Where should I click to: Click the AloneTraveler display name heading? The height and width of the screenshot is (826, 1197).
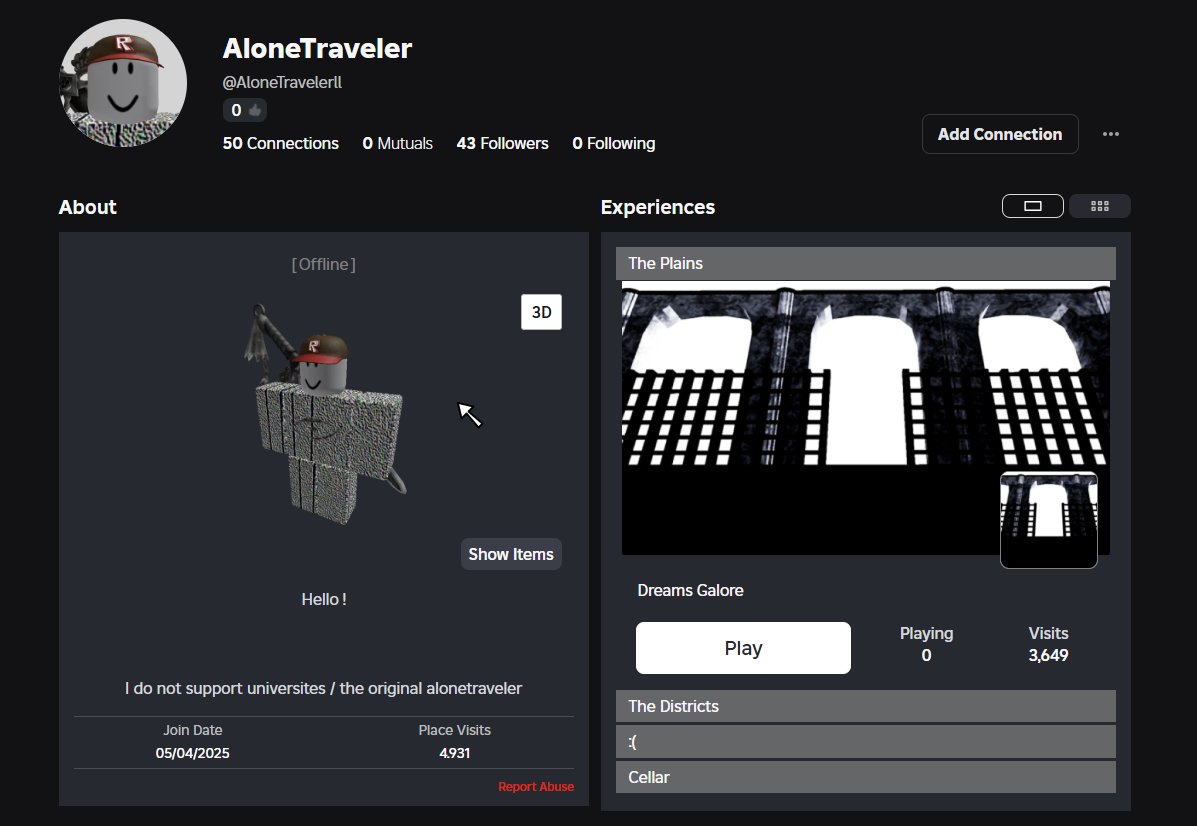pyautogui.click(x=317, y=48)
